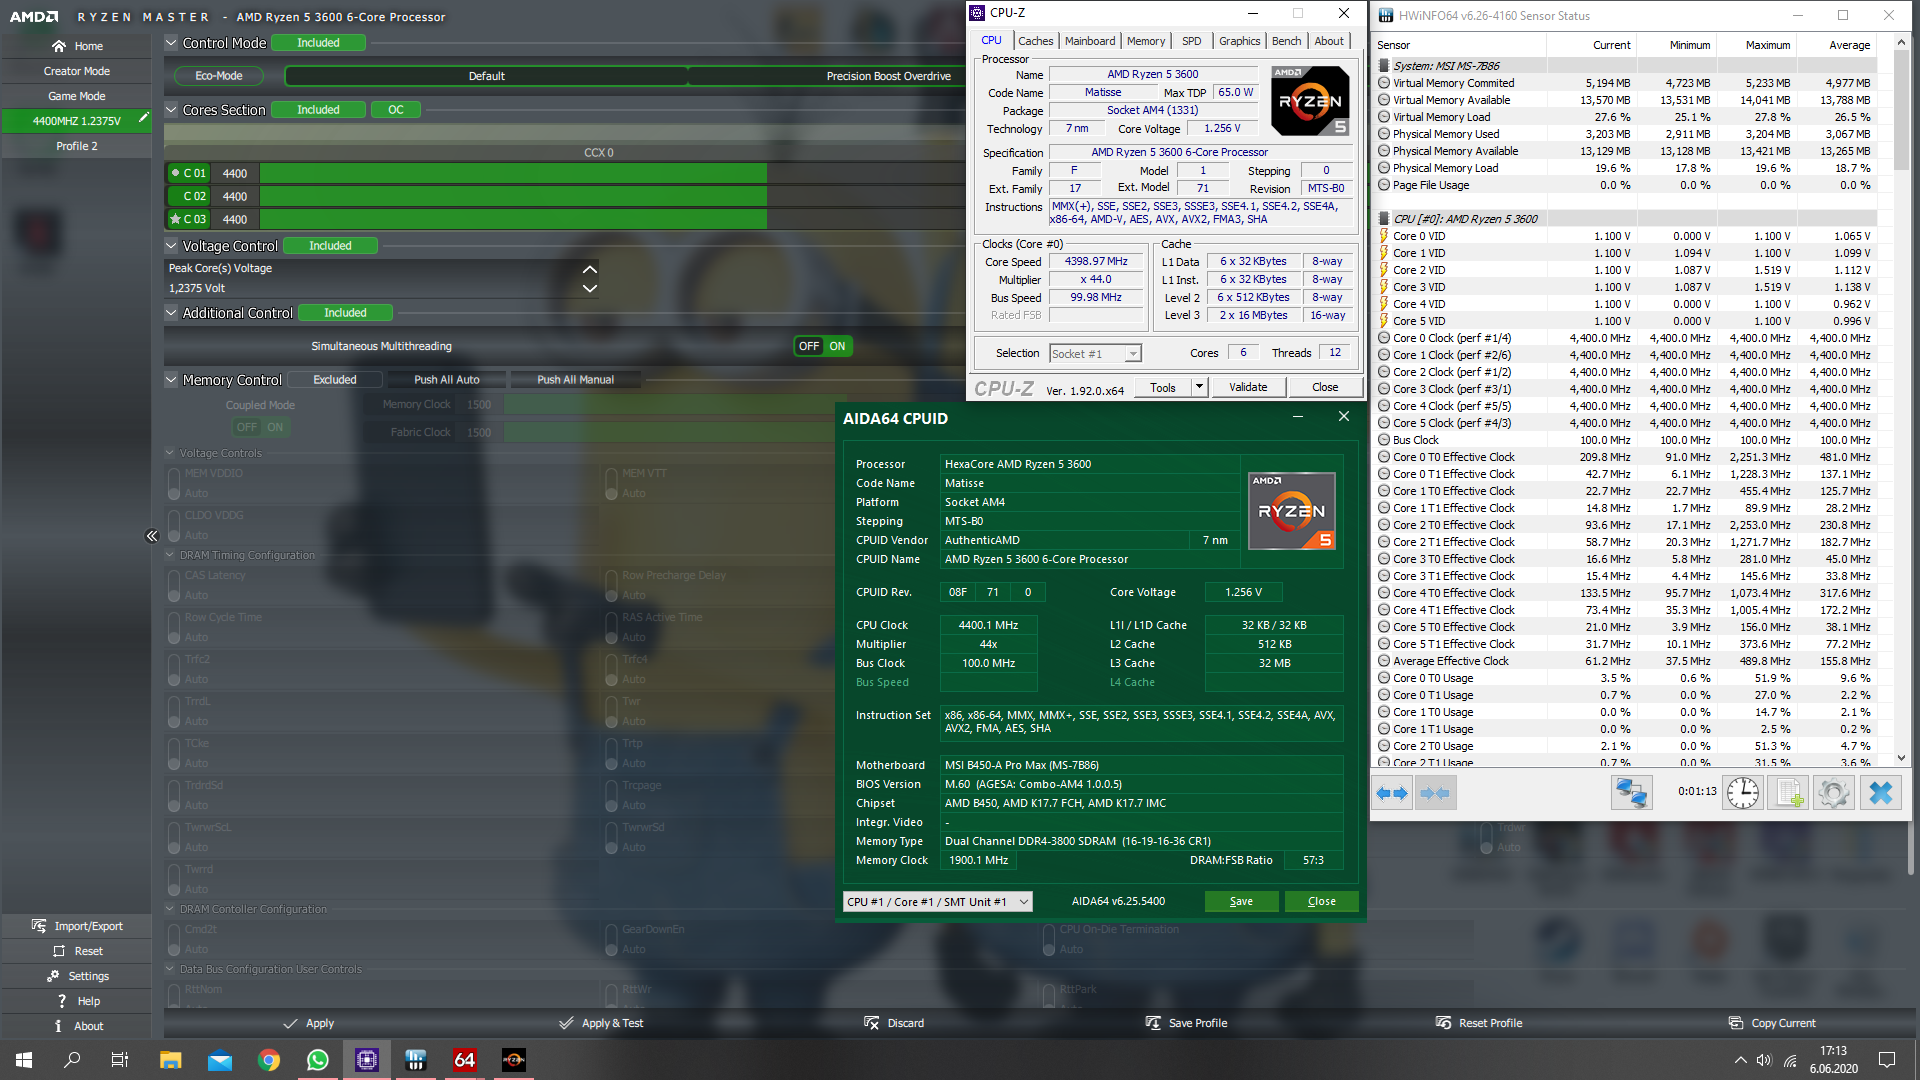This screenshot has width=1920, height=1080.
Task: Collapse Control Mode section
Action: point(171,43)
